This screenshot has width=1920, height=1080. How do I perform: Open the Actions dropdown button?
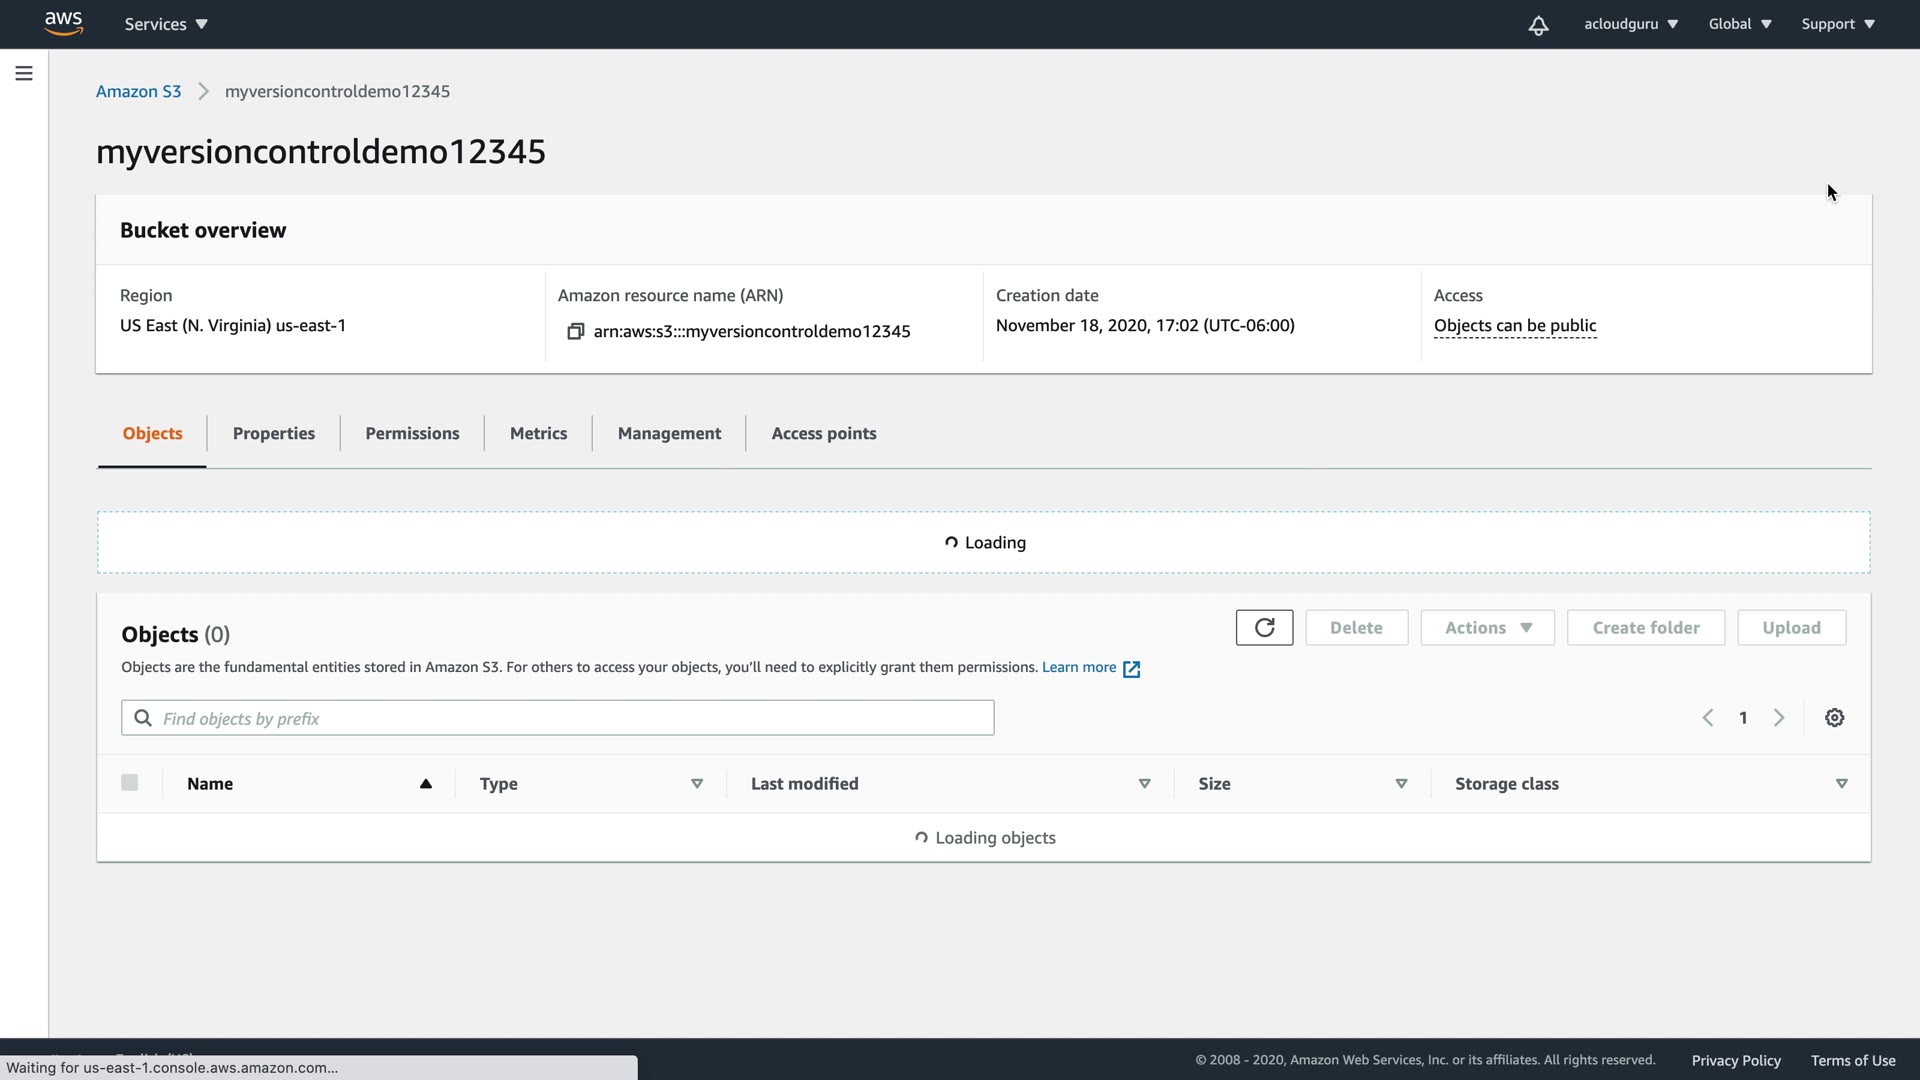[x=1487, y=628]
